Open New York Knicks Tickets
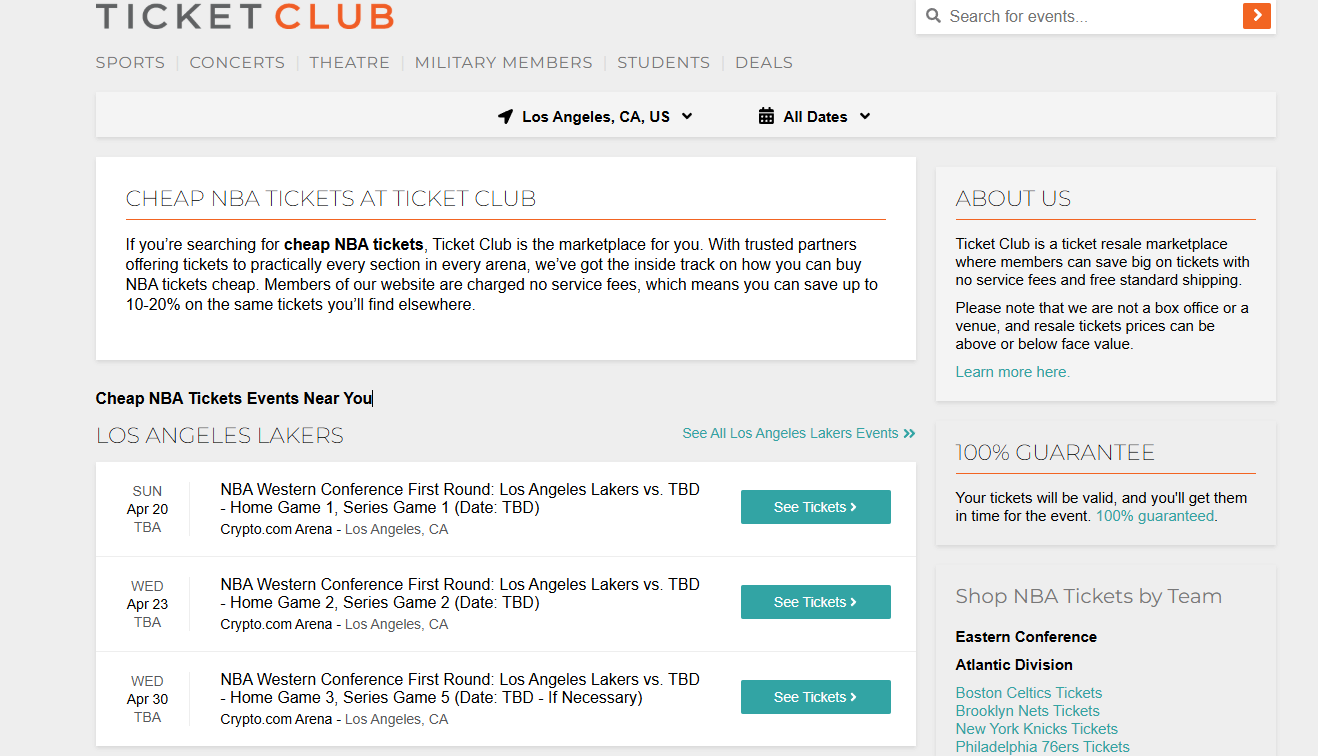 pyautogui.click(x=1037, y=729)
